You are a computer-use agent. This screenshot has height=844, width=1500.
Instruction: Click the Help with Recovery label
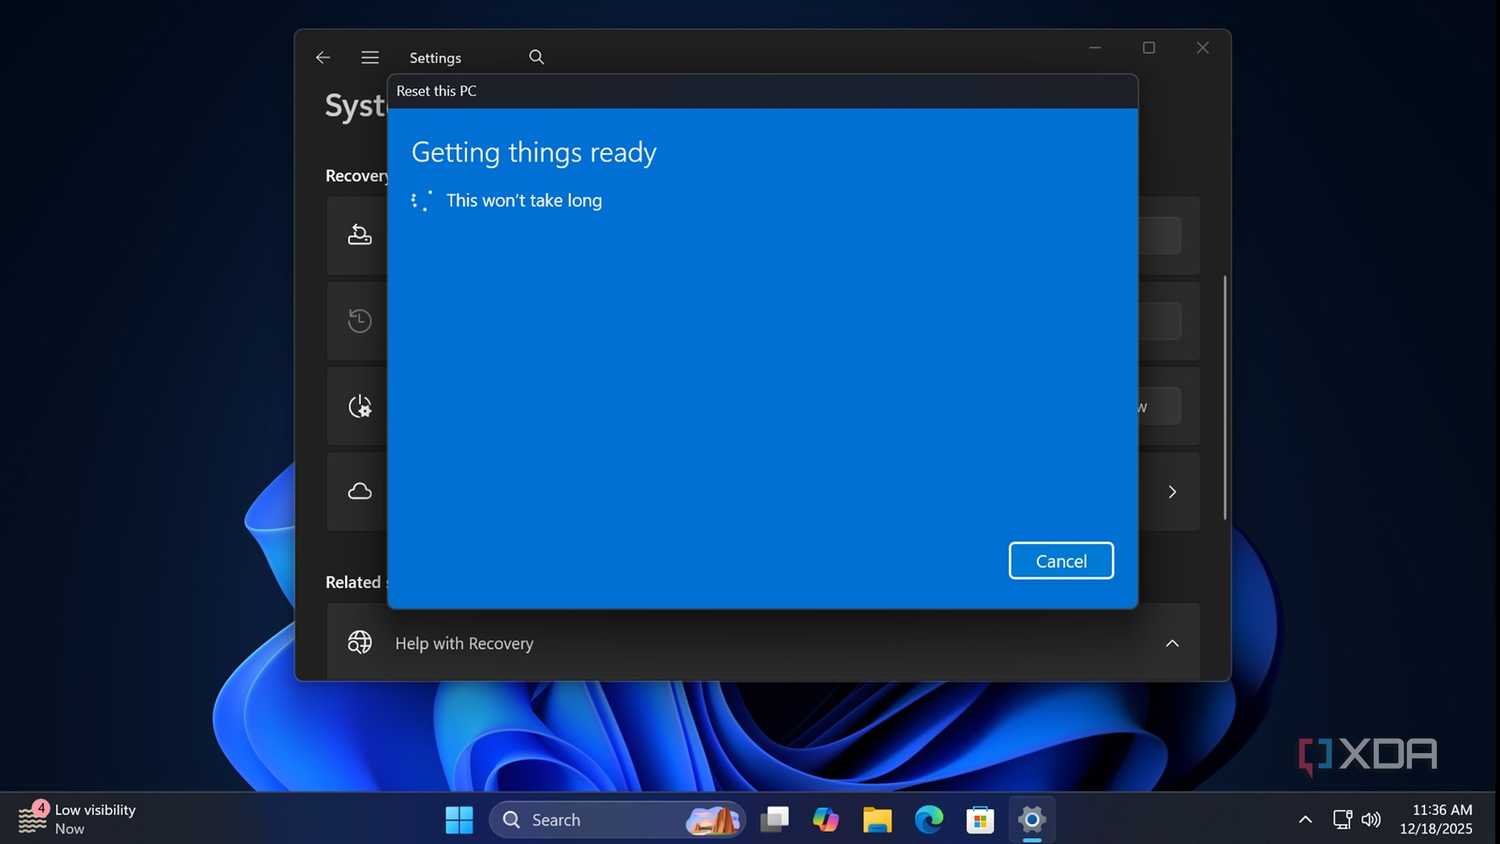[x=464, y=643]
